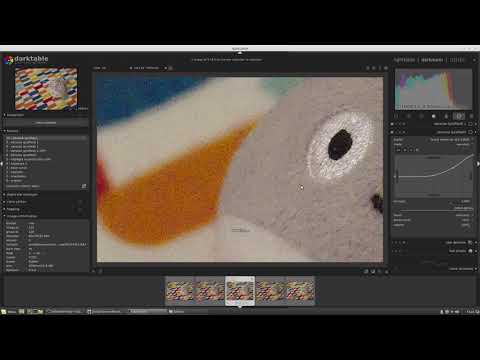Open preferences gear icon
Viewport: 480px width, 360px height.
tap(386, 68)
